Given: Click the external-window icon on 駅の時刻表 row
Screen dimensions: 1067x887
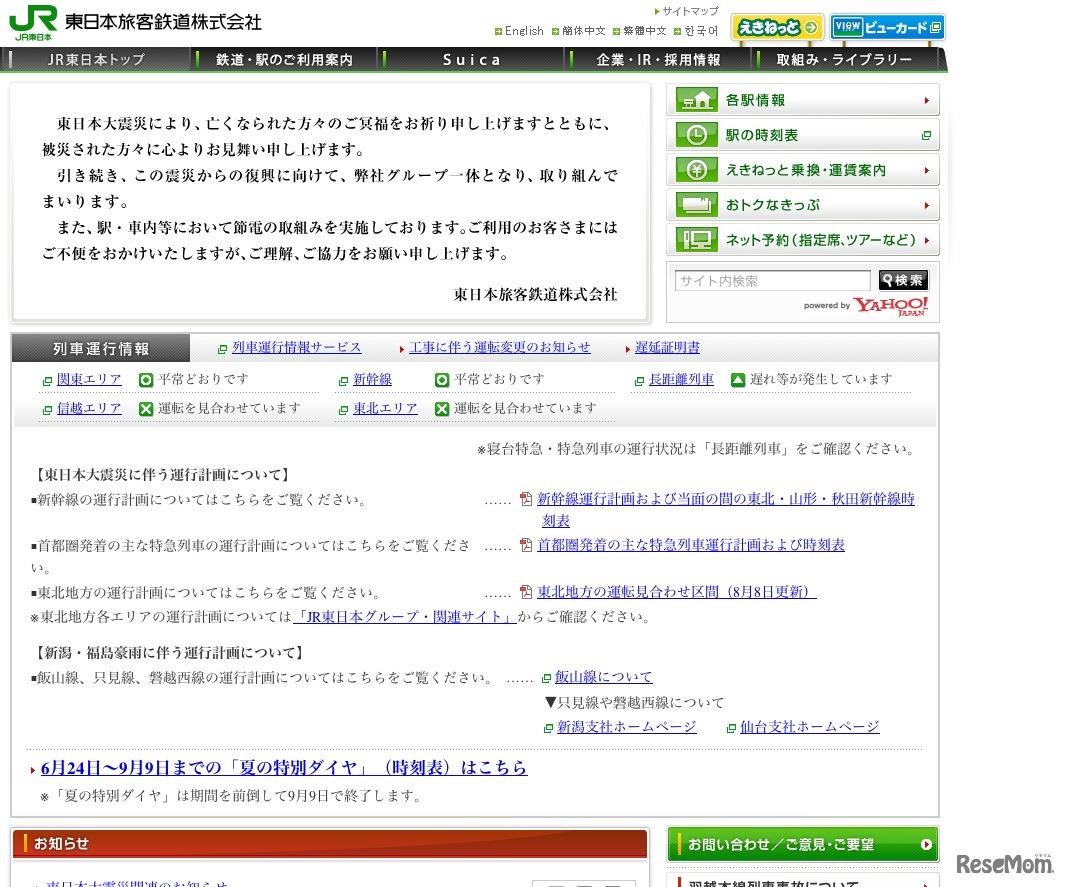Looking at the screenshot, I should (x=926, y=135).
